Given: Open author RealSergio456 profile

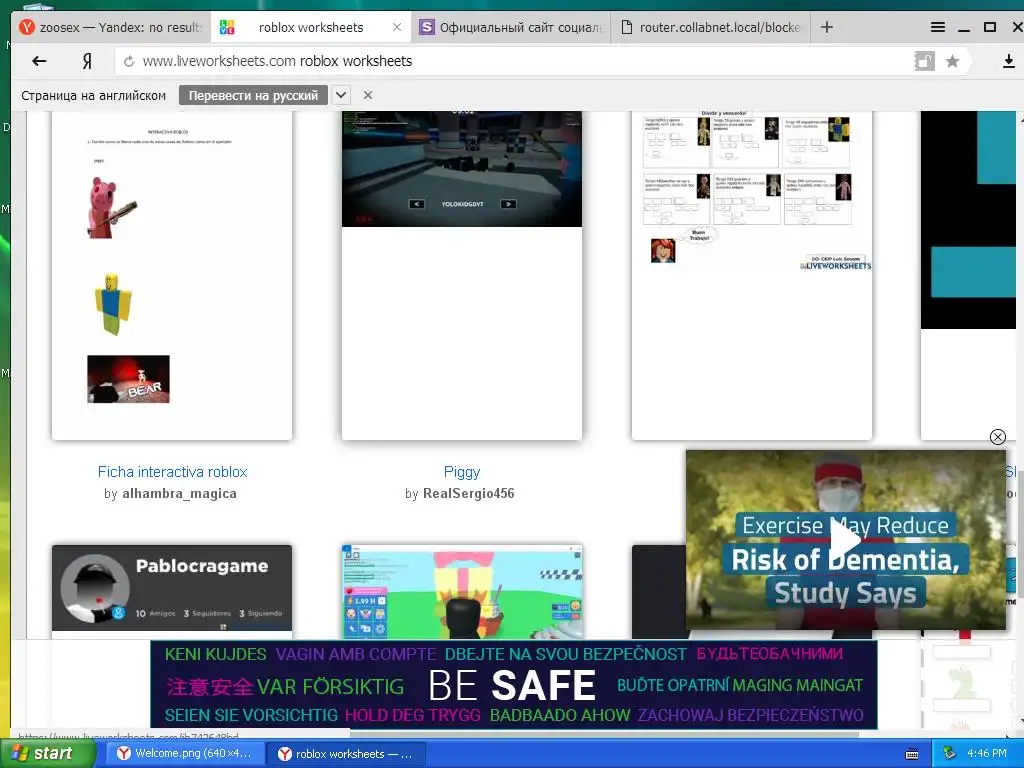Looking at the screenshot, I should [x=469, y=494].
